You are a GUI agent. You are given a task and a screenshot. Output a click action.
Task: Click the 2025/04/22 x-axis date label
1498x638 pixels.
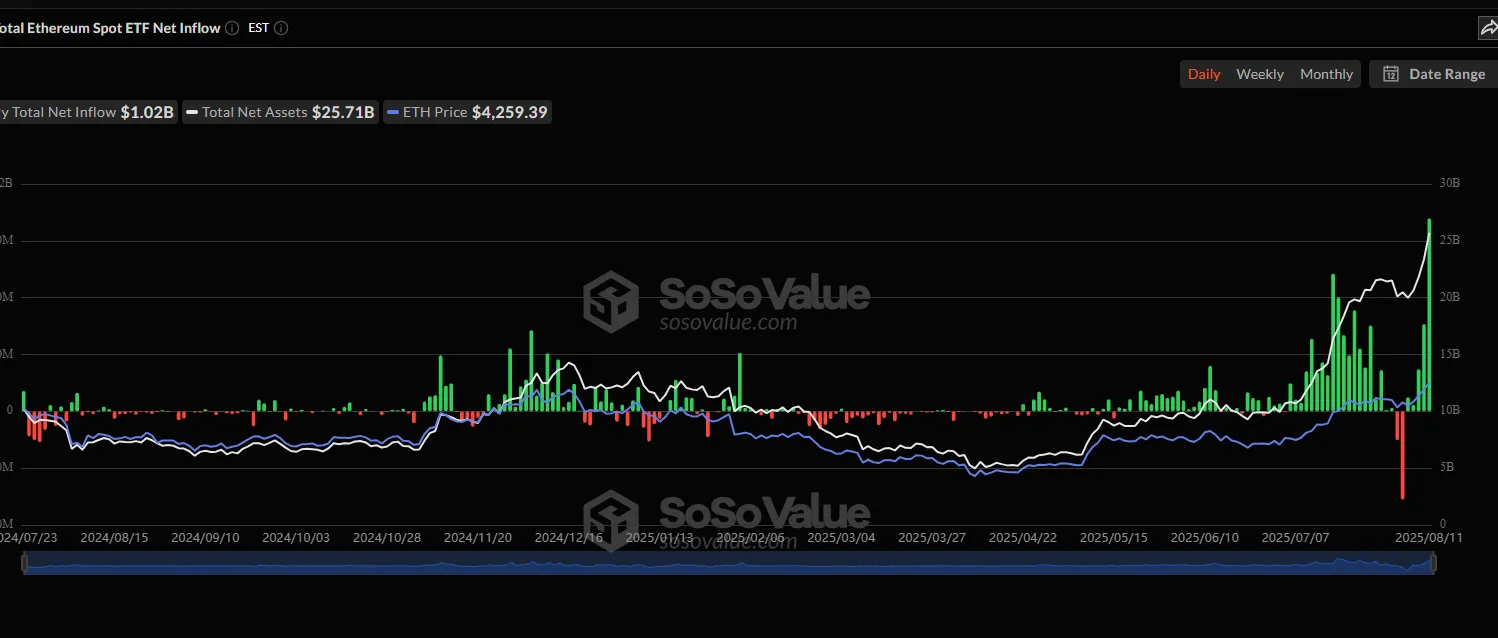1022,537
